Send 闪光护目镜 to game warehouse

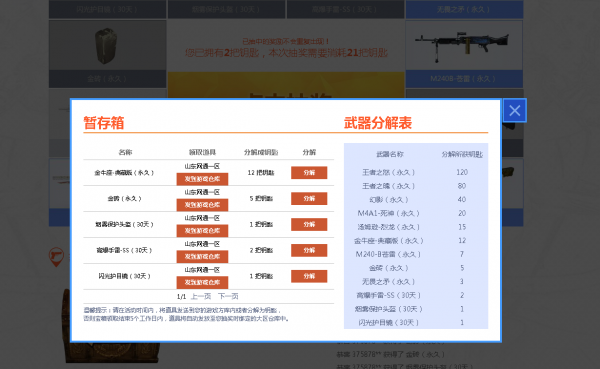pyautogui.click(x=202, y=282)
